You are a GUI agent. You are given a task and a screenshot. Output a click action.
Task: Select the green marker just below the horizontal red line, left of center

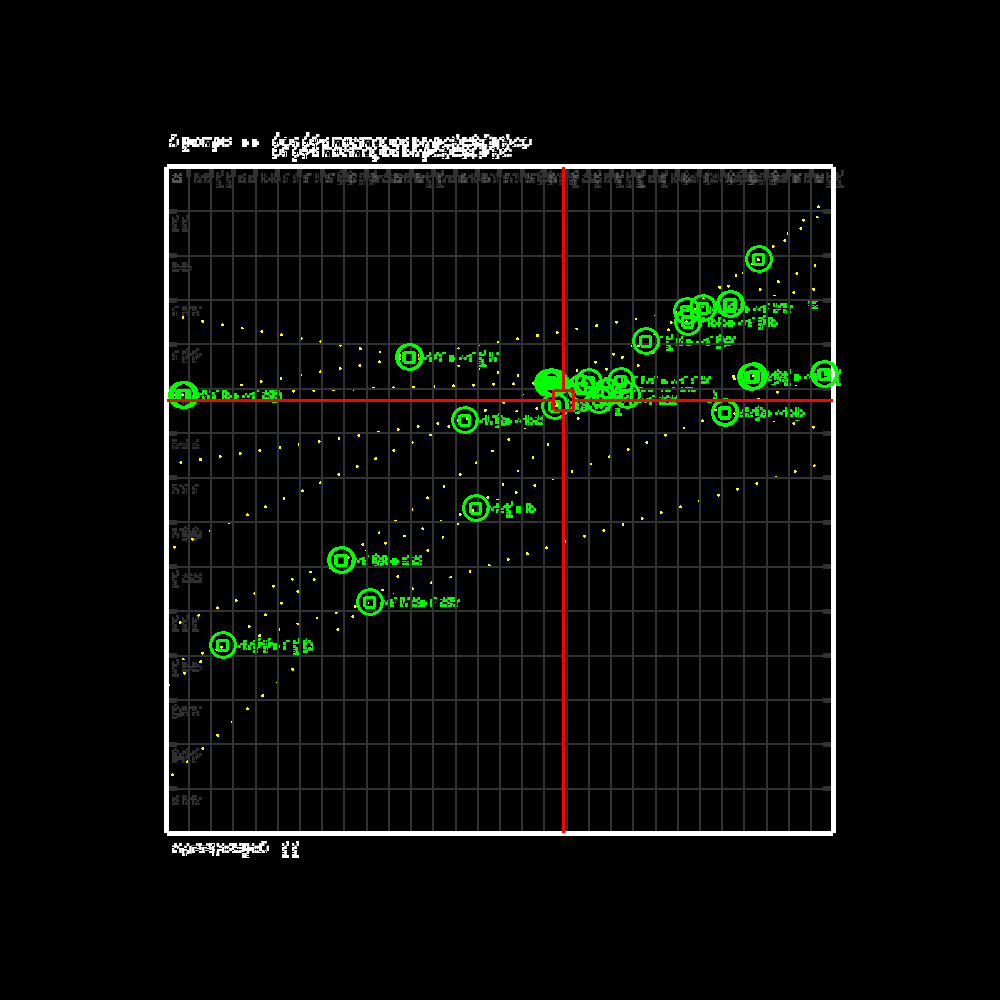click(464, 420)
